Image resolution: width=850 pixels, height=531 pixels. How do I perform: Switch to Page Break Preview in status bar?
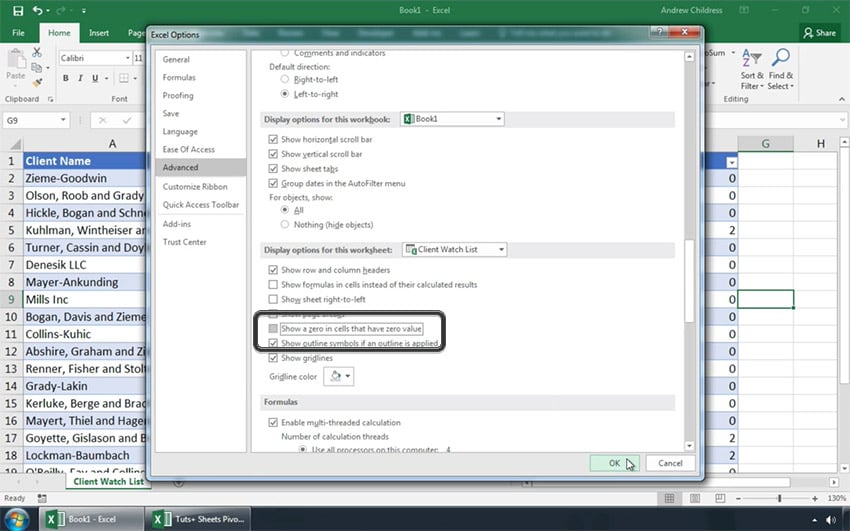[x=720, y=498]
